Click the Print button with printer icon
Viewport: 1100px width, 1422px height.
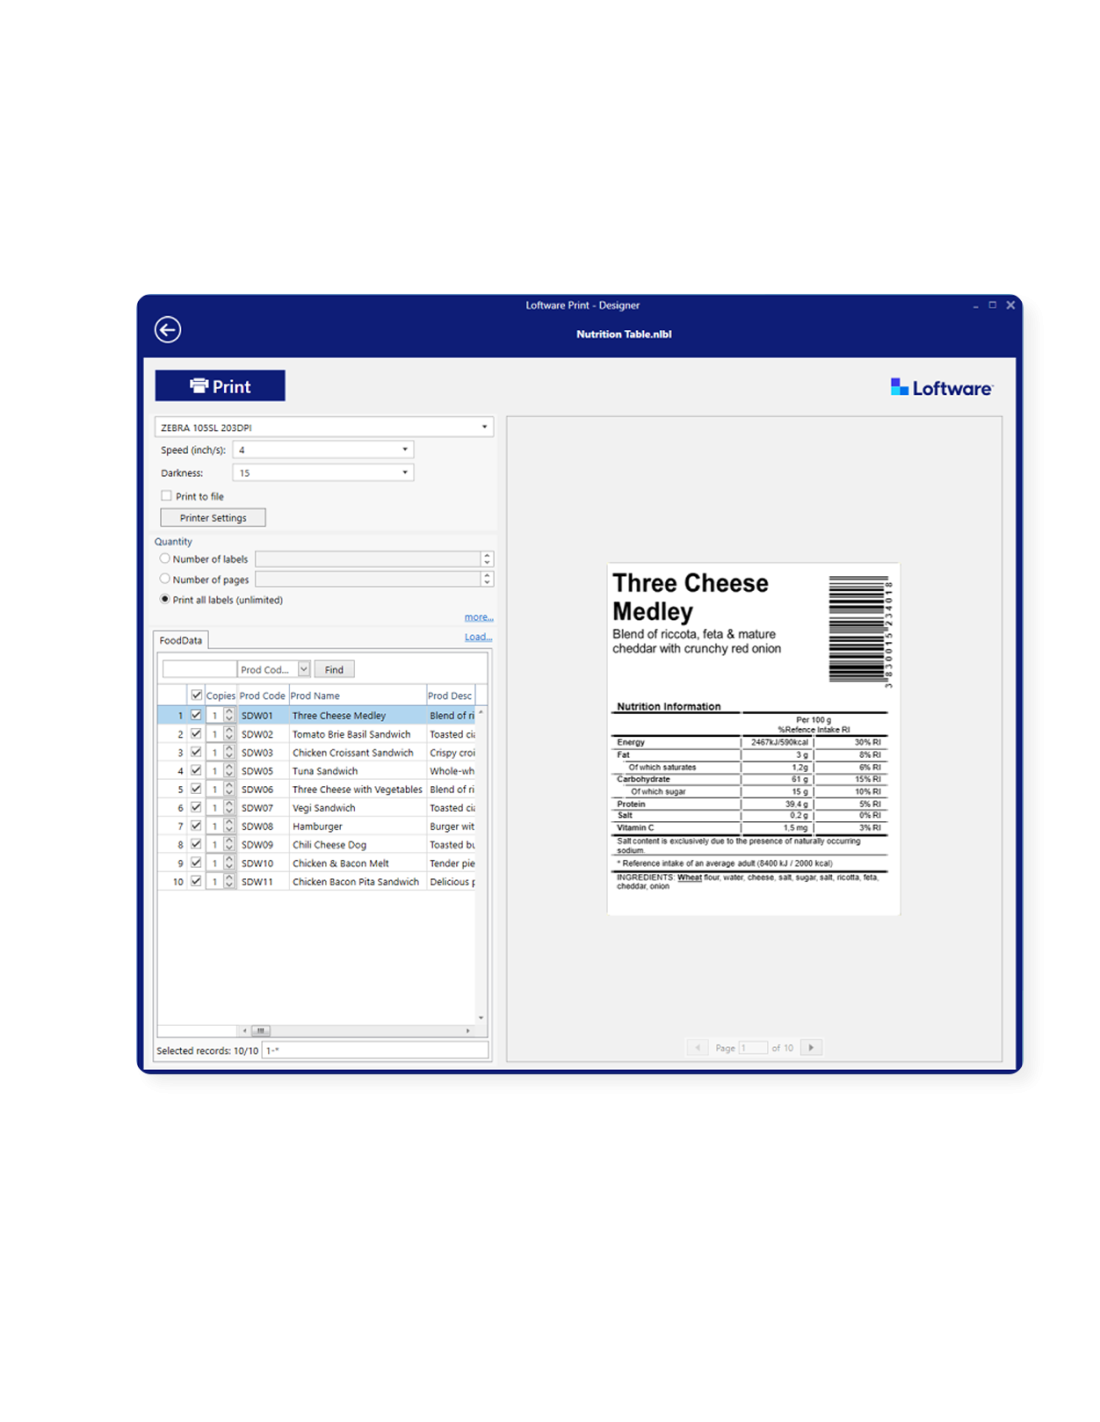220,386
